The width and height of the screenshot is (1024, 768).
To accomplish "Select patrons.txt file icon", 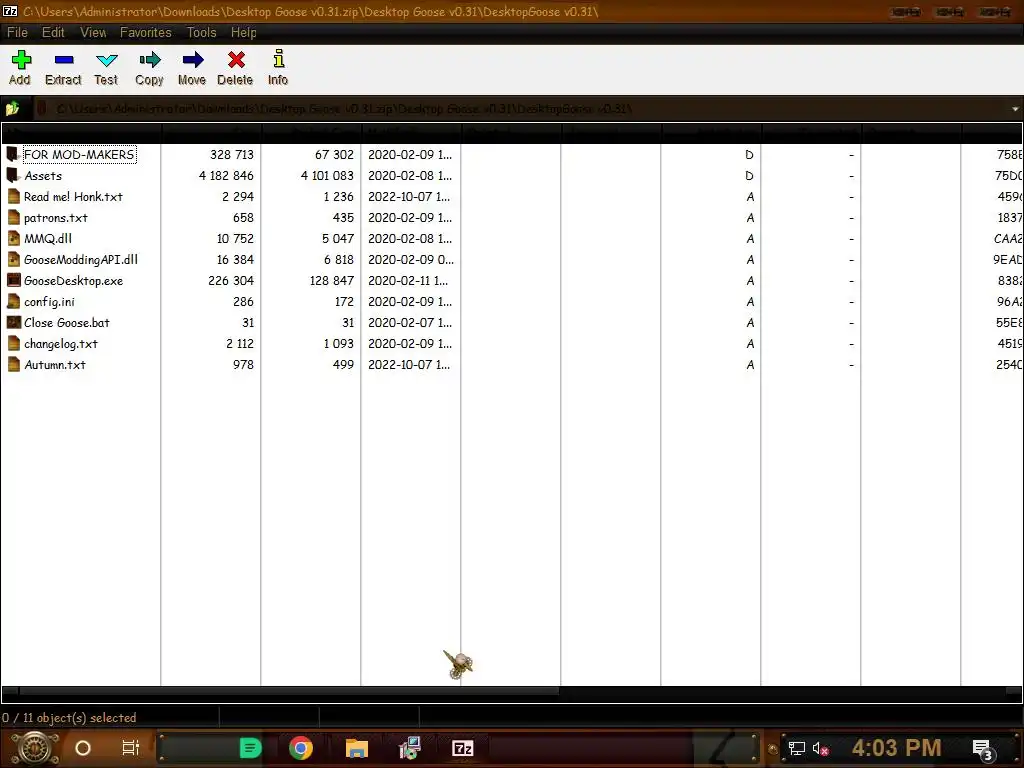I will click(14, 217).
